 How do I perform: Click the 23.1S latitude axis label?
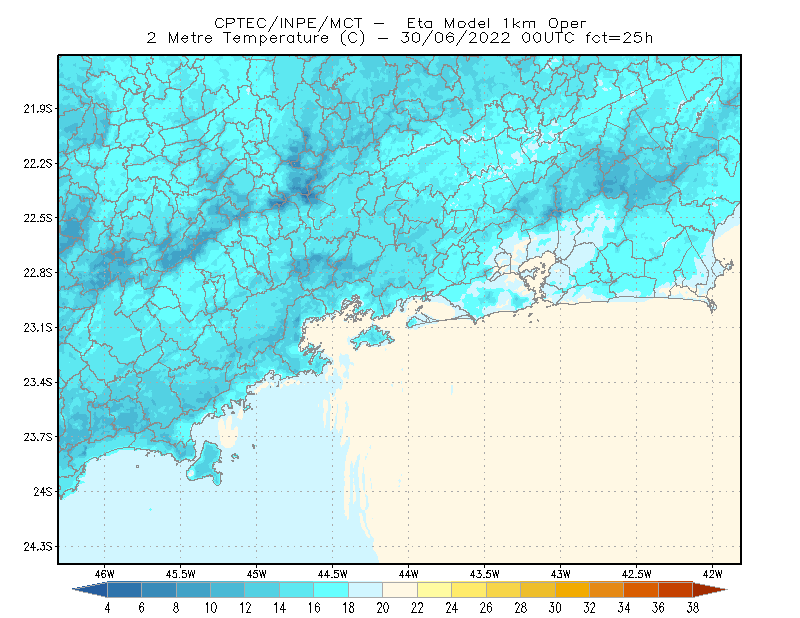pos(38,328)
